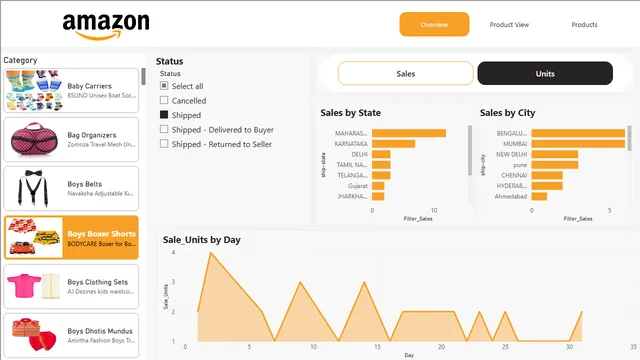Viewport: 640px width, 360px height.
Task: Click the JHARKHA... state bar
Action: pos(378,196)
